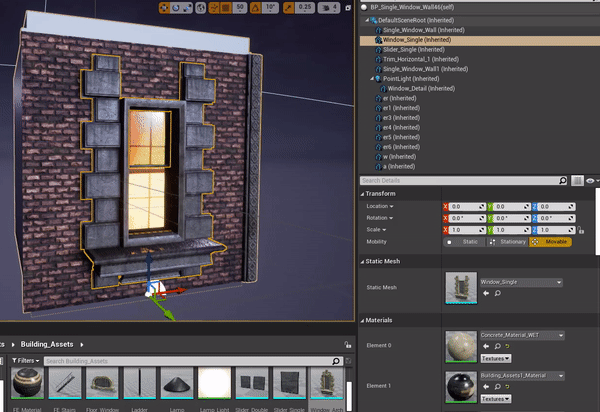This screenshot has height=412, width=600.
Task: Select the scale gizmo tool
Action: 187,8
